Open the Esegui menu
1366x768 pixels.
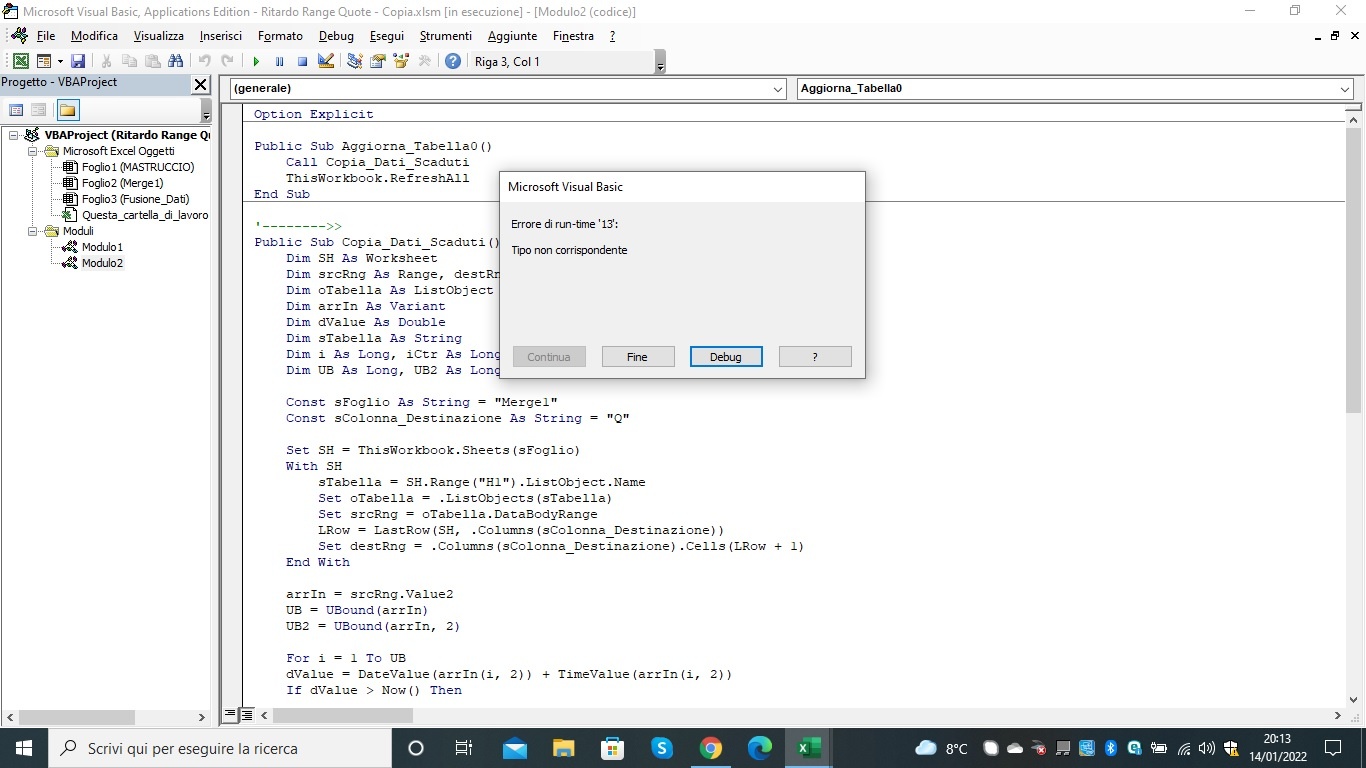point(387,36)
